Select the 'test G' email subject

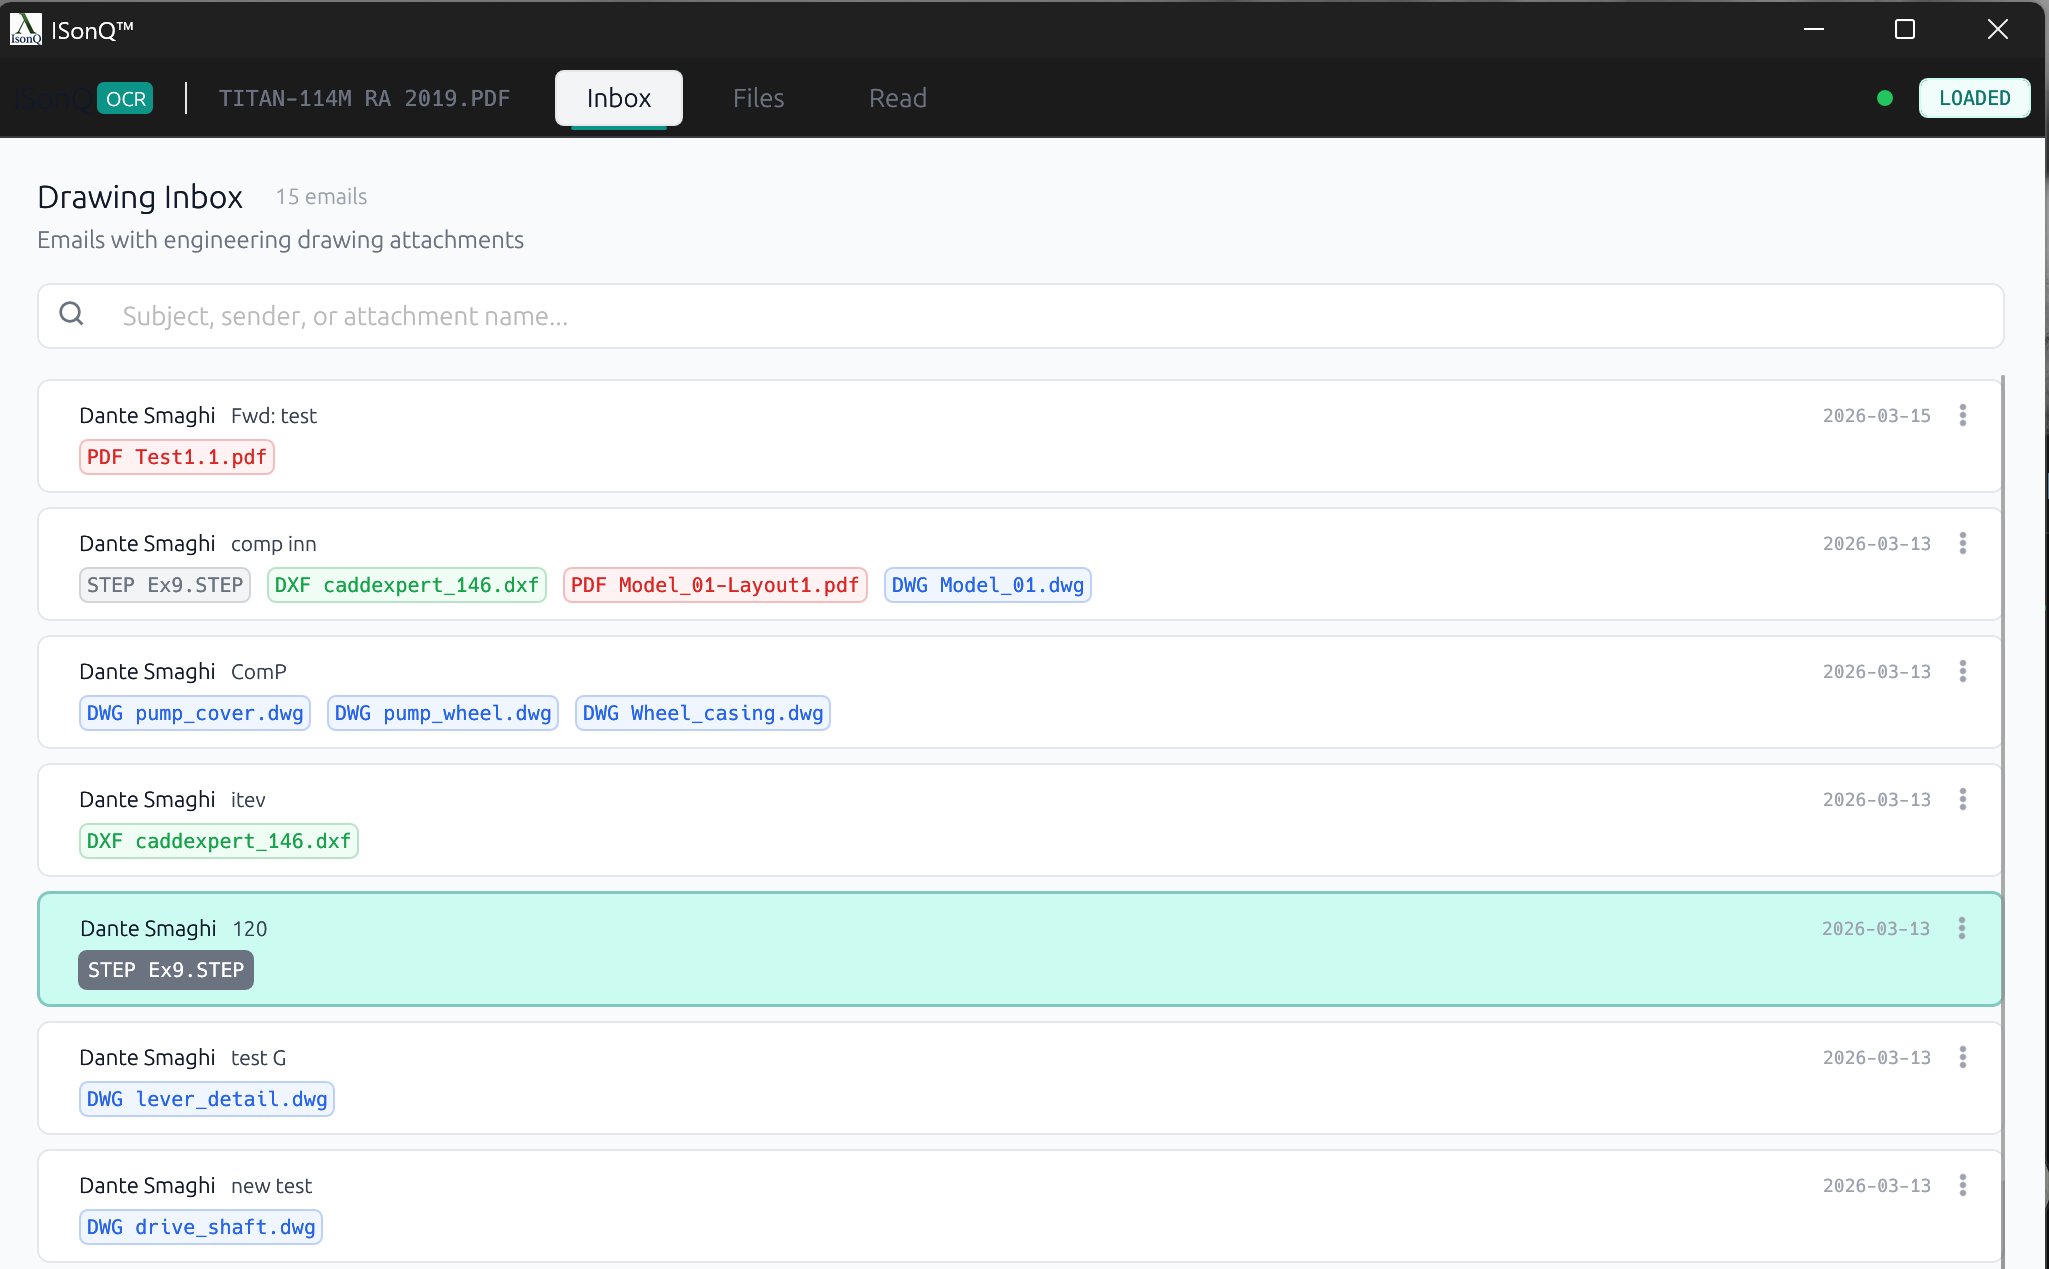pyautogui.click(x=259, y=1057)
